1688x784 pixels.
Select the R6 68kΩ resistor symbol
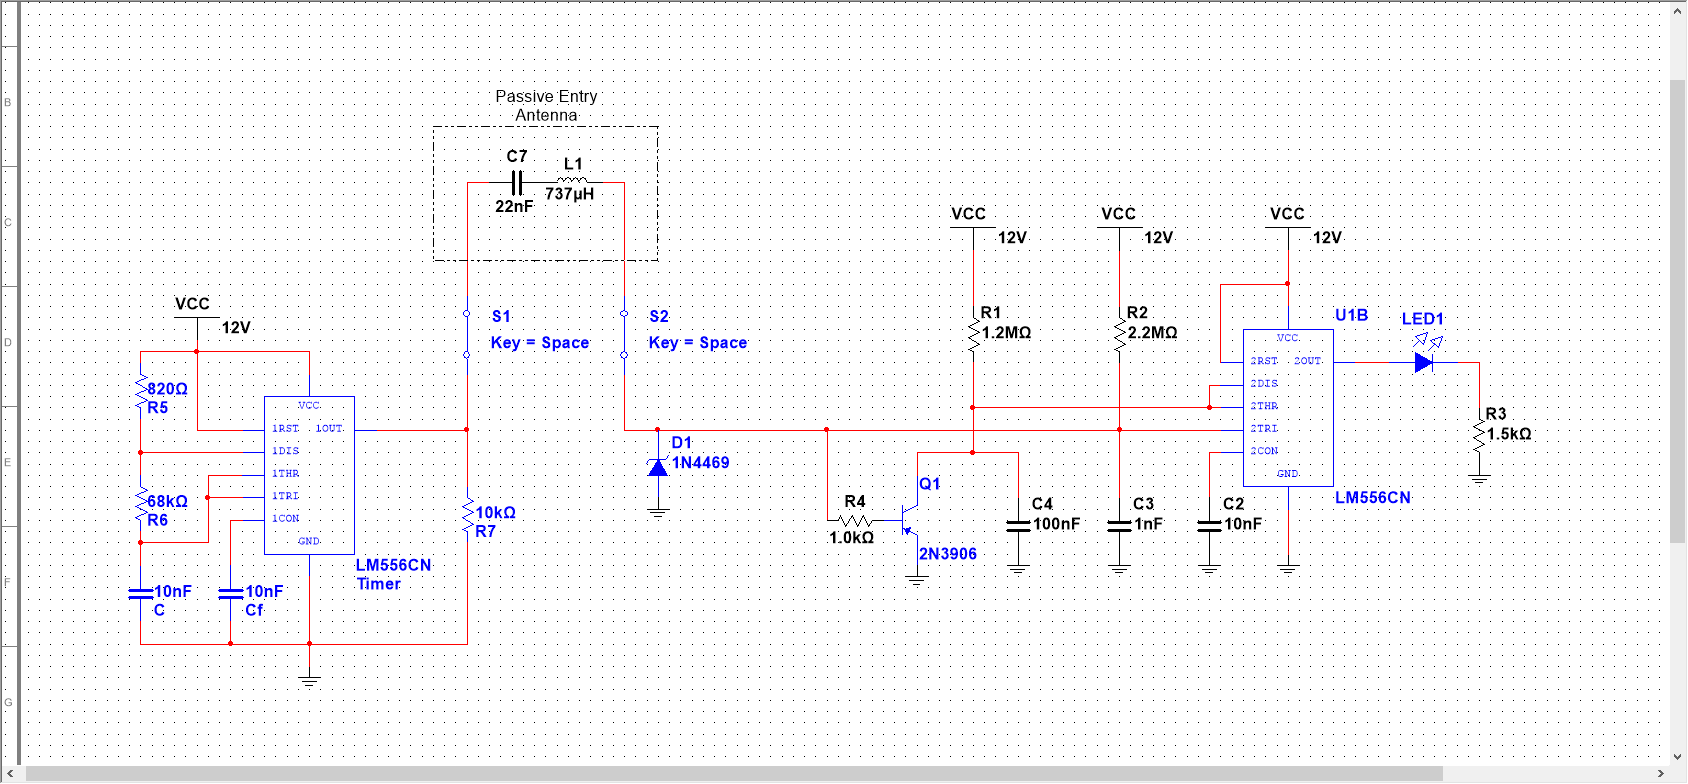point(140,503)
